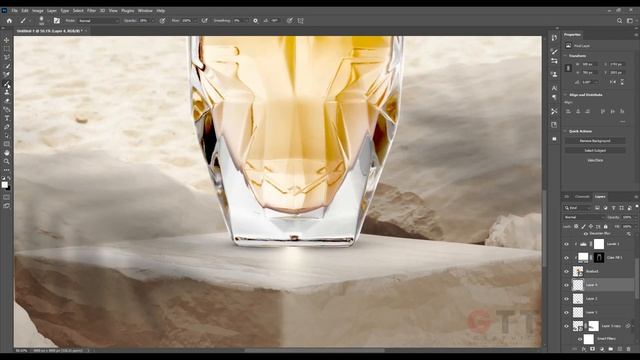Open the Layer menu

pos(52,11)
